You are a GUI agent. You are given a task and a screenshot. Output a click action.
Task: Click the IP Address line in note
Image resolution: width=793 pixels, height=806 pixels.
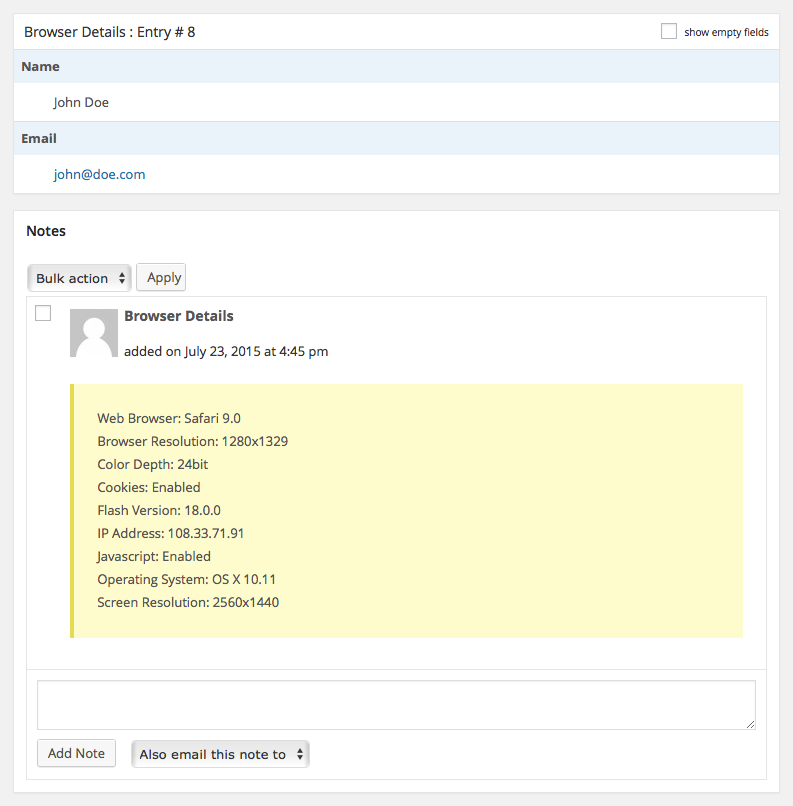pyautogui.click(x=170, y=533)
